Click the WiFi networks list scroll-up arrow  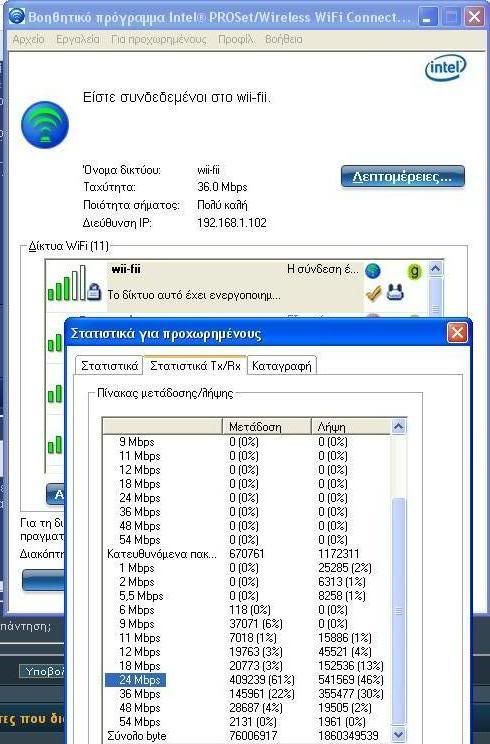(435, 269)
